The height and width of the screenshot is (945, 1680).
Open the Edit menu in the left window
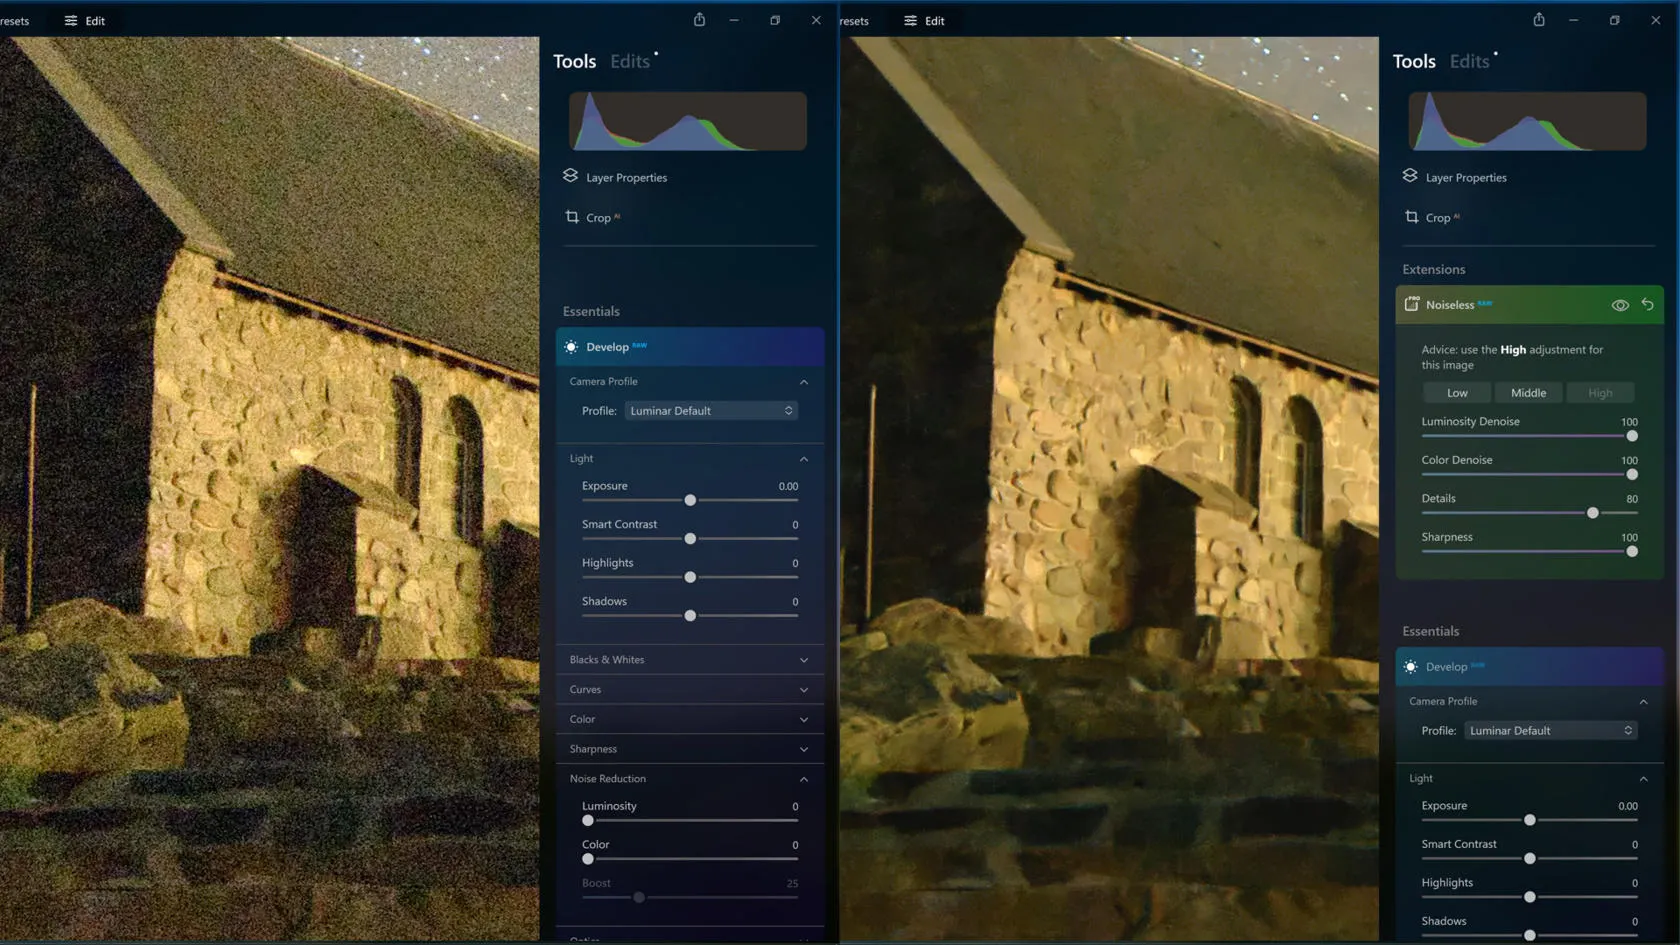(x=85, y=21)
